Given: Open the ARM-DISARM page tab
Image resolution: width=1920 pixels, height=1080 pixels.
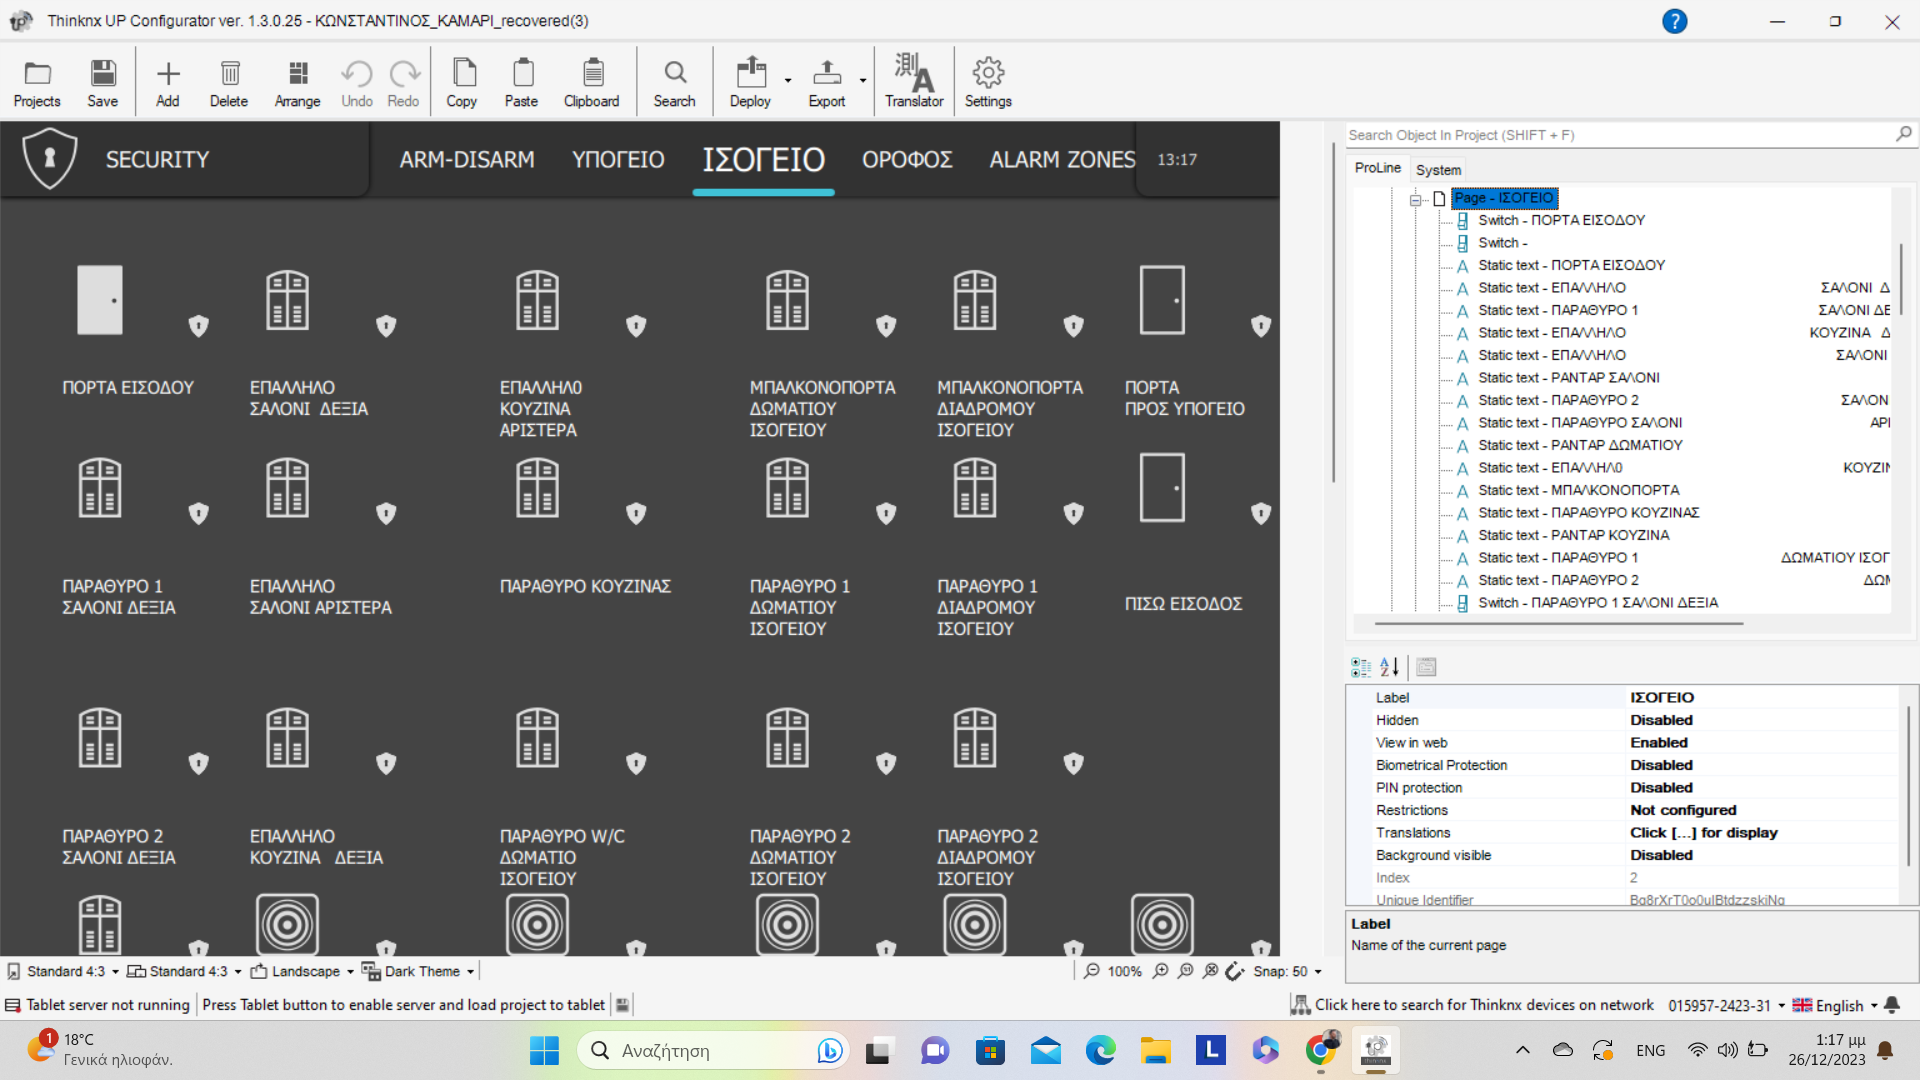Looking at the screenshot, I should coord(467,159).
